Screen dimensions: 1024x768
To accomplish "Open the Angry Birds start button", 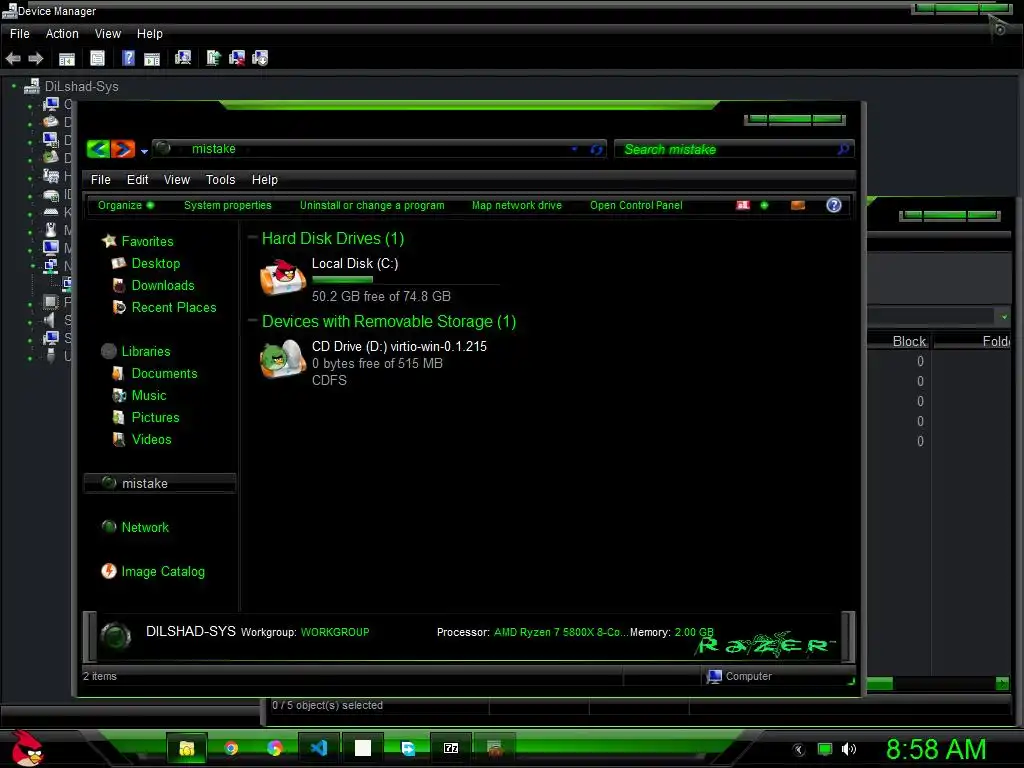I will (x=26, y=748).
